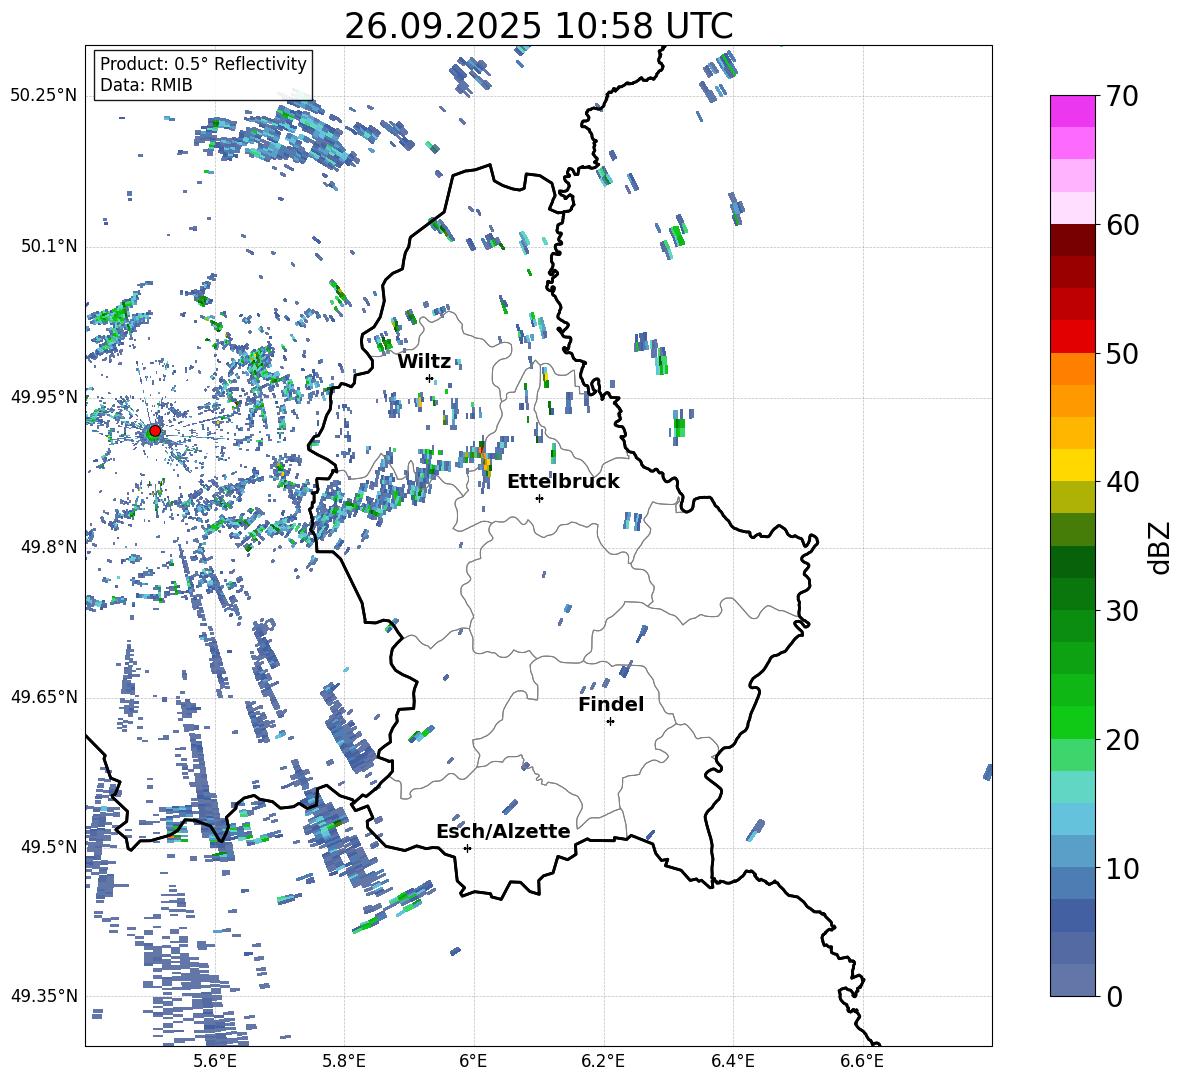Click the colorbar tick label 10
This screenshot has width=1184, height=1081.
pyautogui.click(x=1123, y=869)
